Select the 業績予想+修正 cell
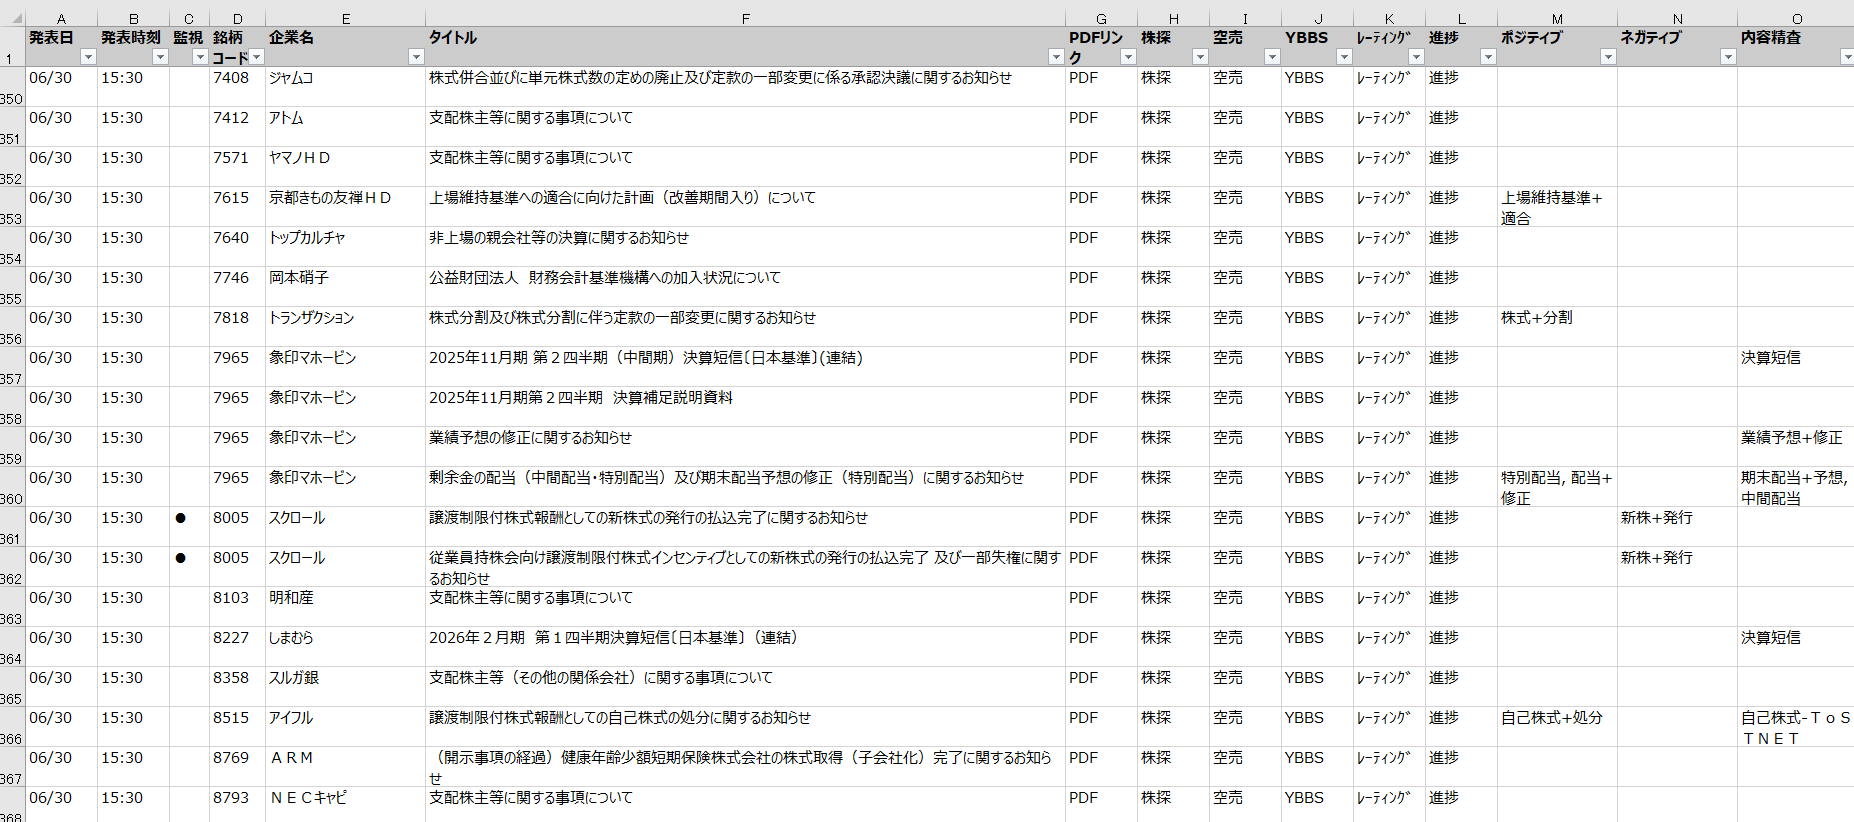 click(x=1796, y=447)
